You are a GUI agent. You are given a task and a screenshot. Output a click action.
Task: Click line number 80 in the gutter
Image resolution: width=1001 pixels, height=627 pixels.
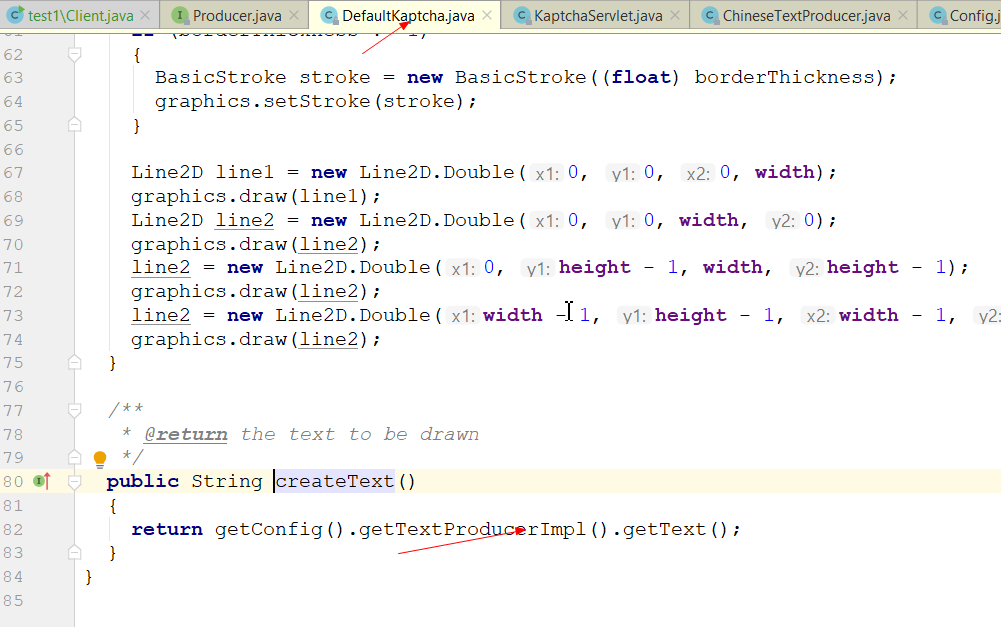pos(13,481)
